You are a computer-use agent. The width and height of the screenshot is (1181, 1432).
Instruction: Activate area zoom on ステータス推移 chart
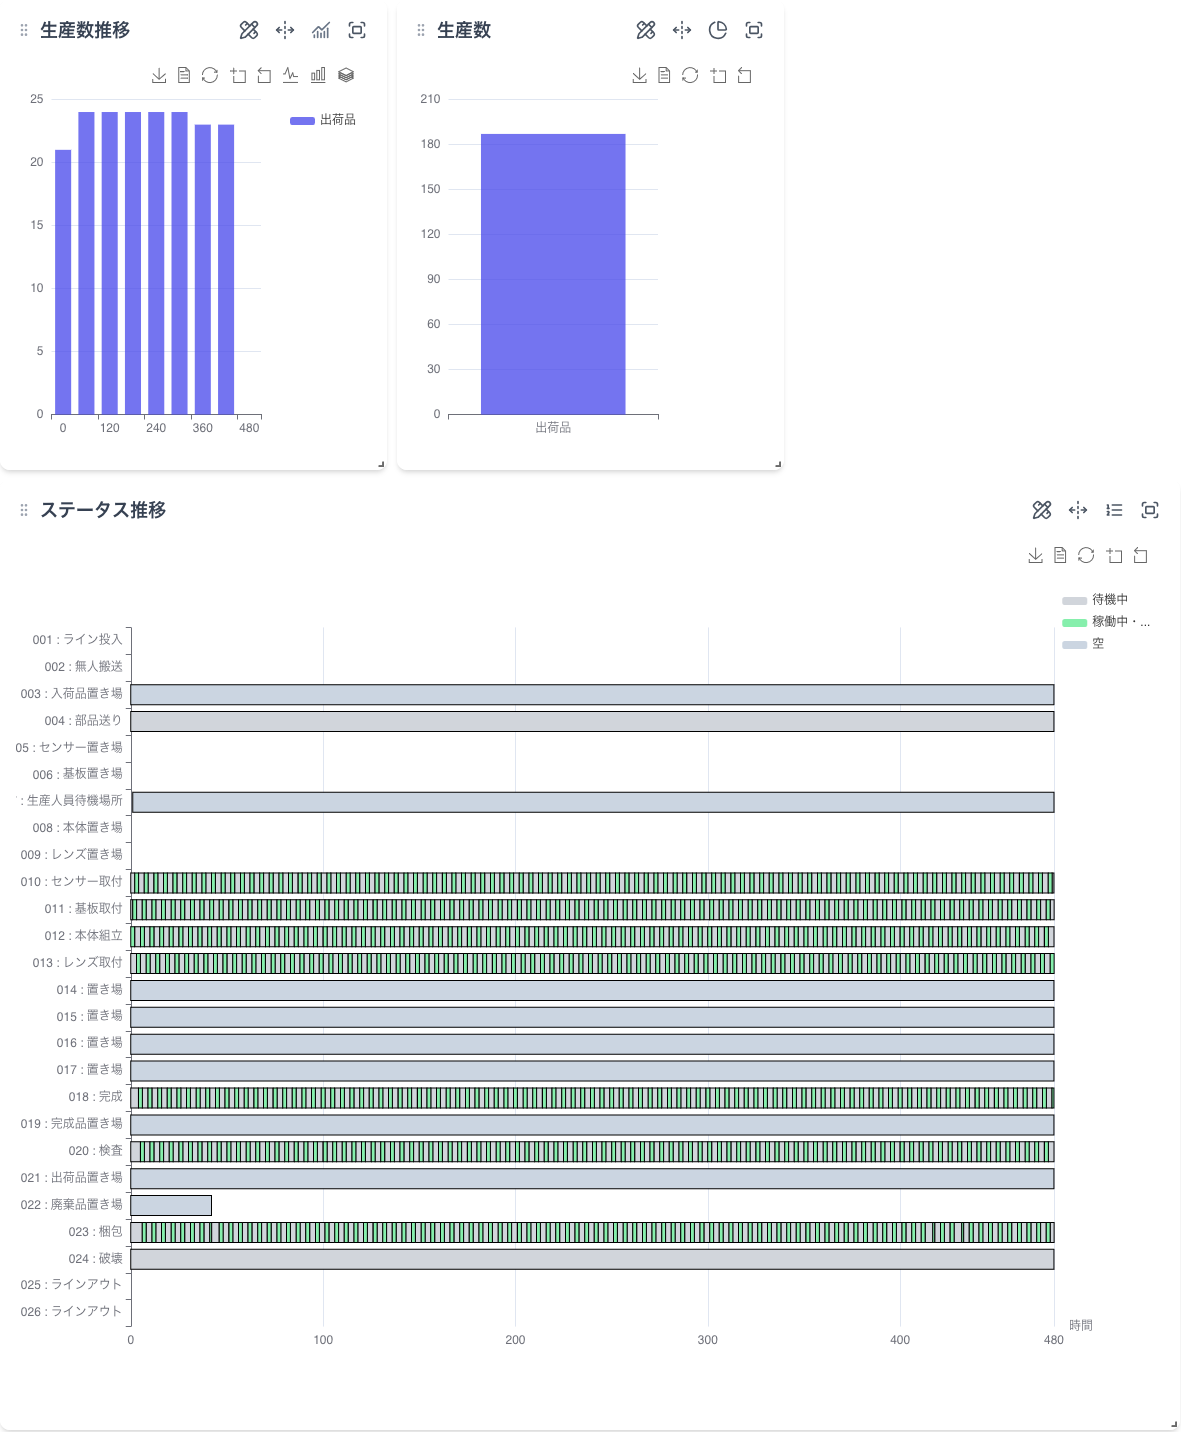(x=1115, y=555)
